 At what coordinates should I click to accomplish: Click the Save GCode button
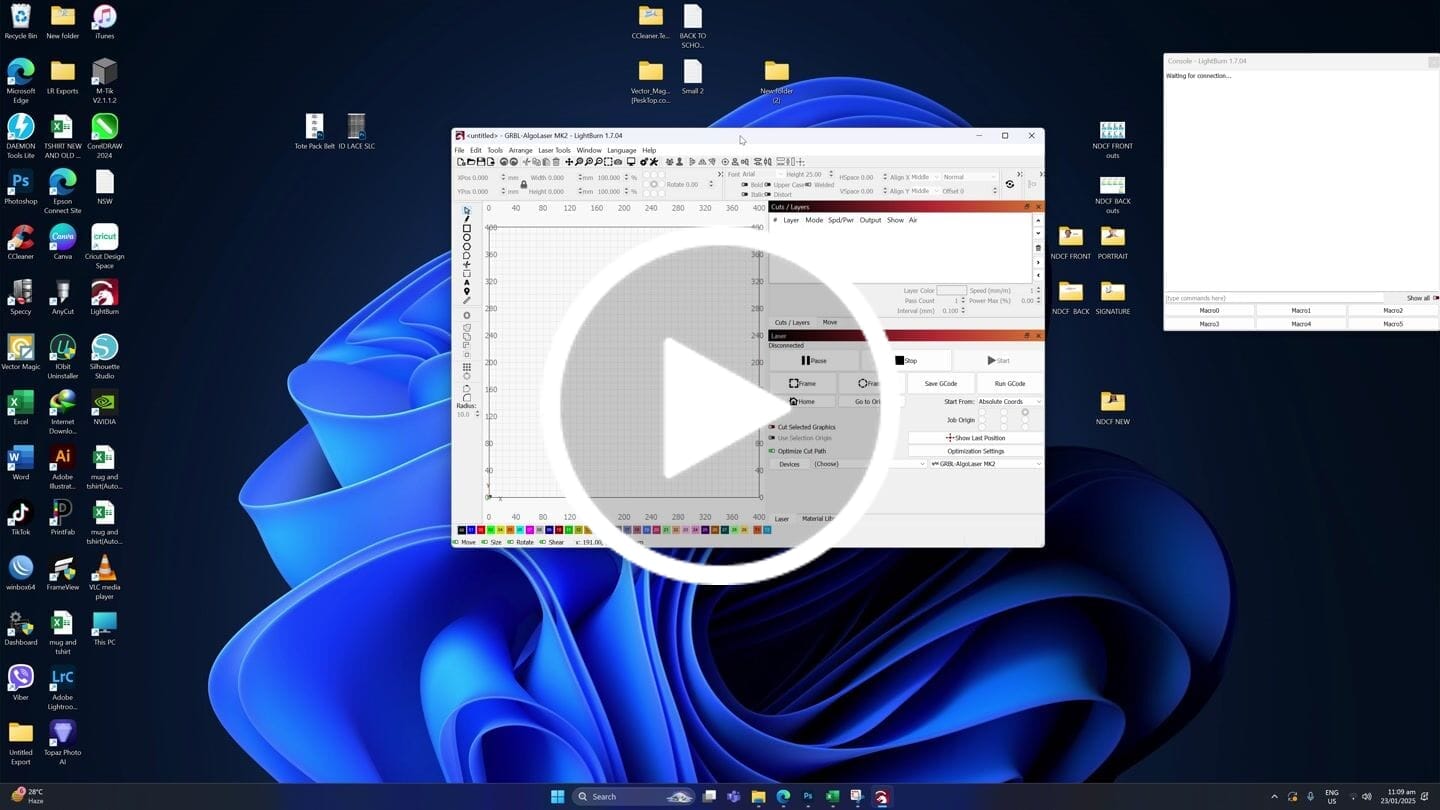[x=941, y=383]
